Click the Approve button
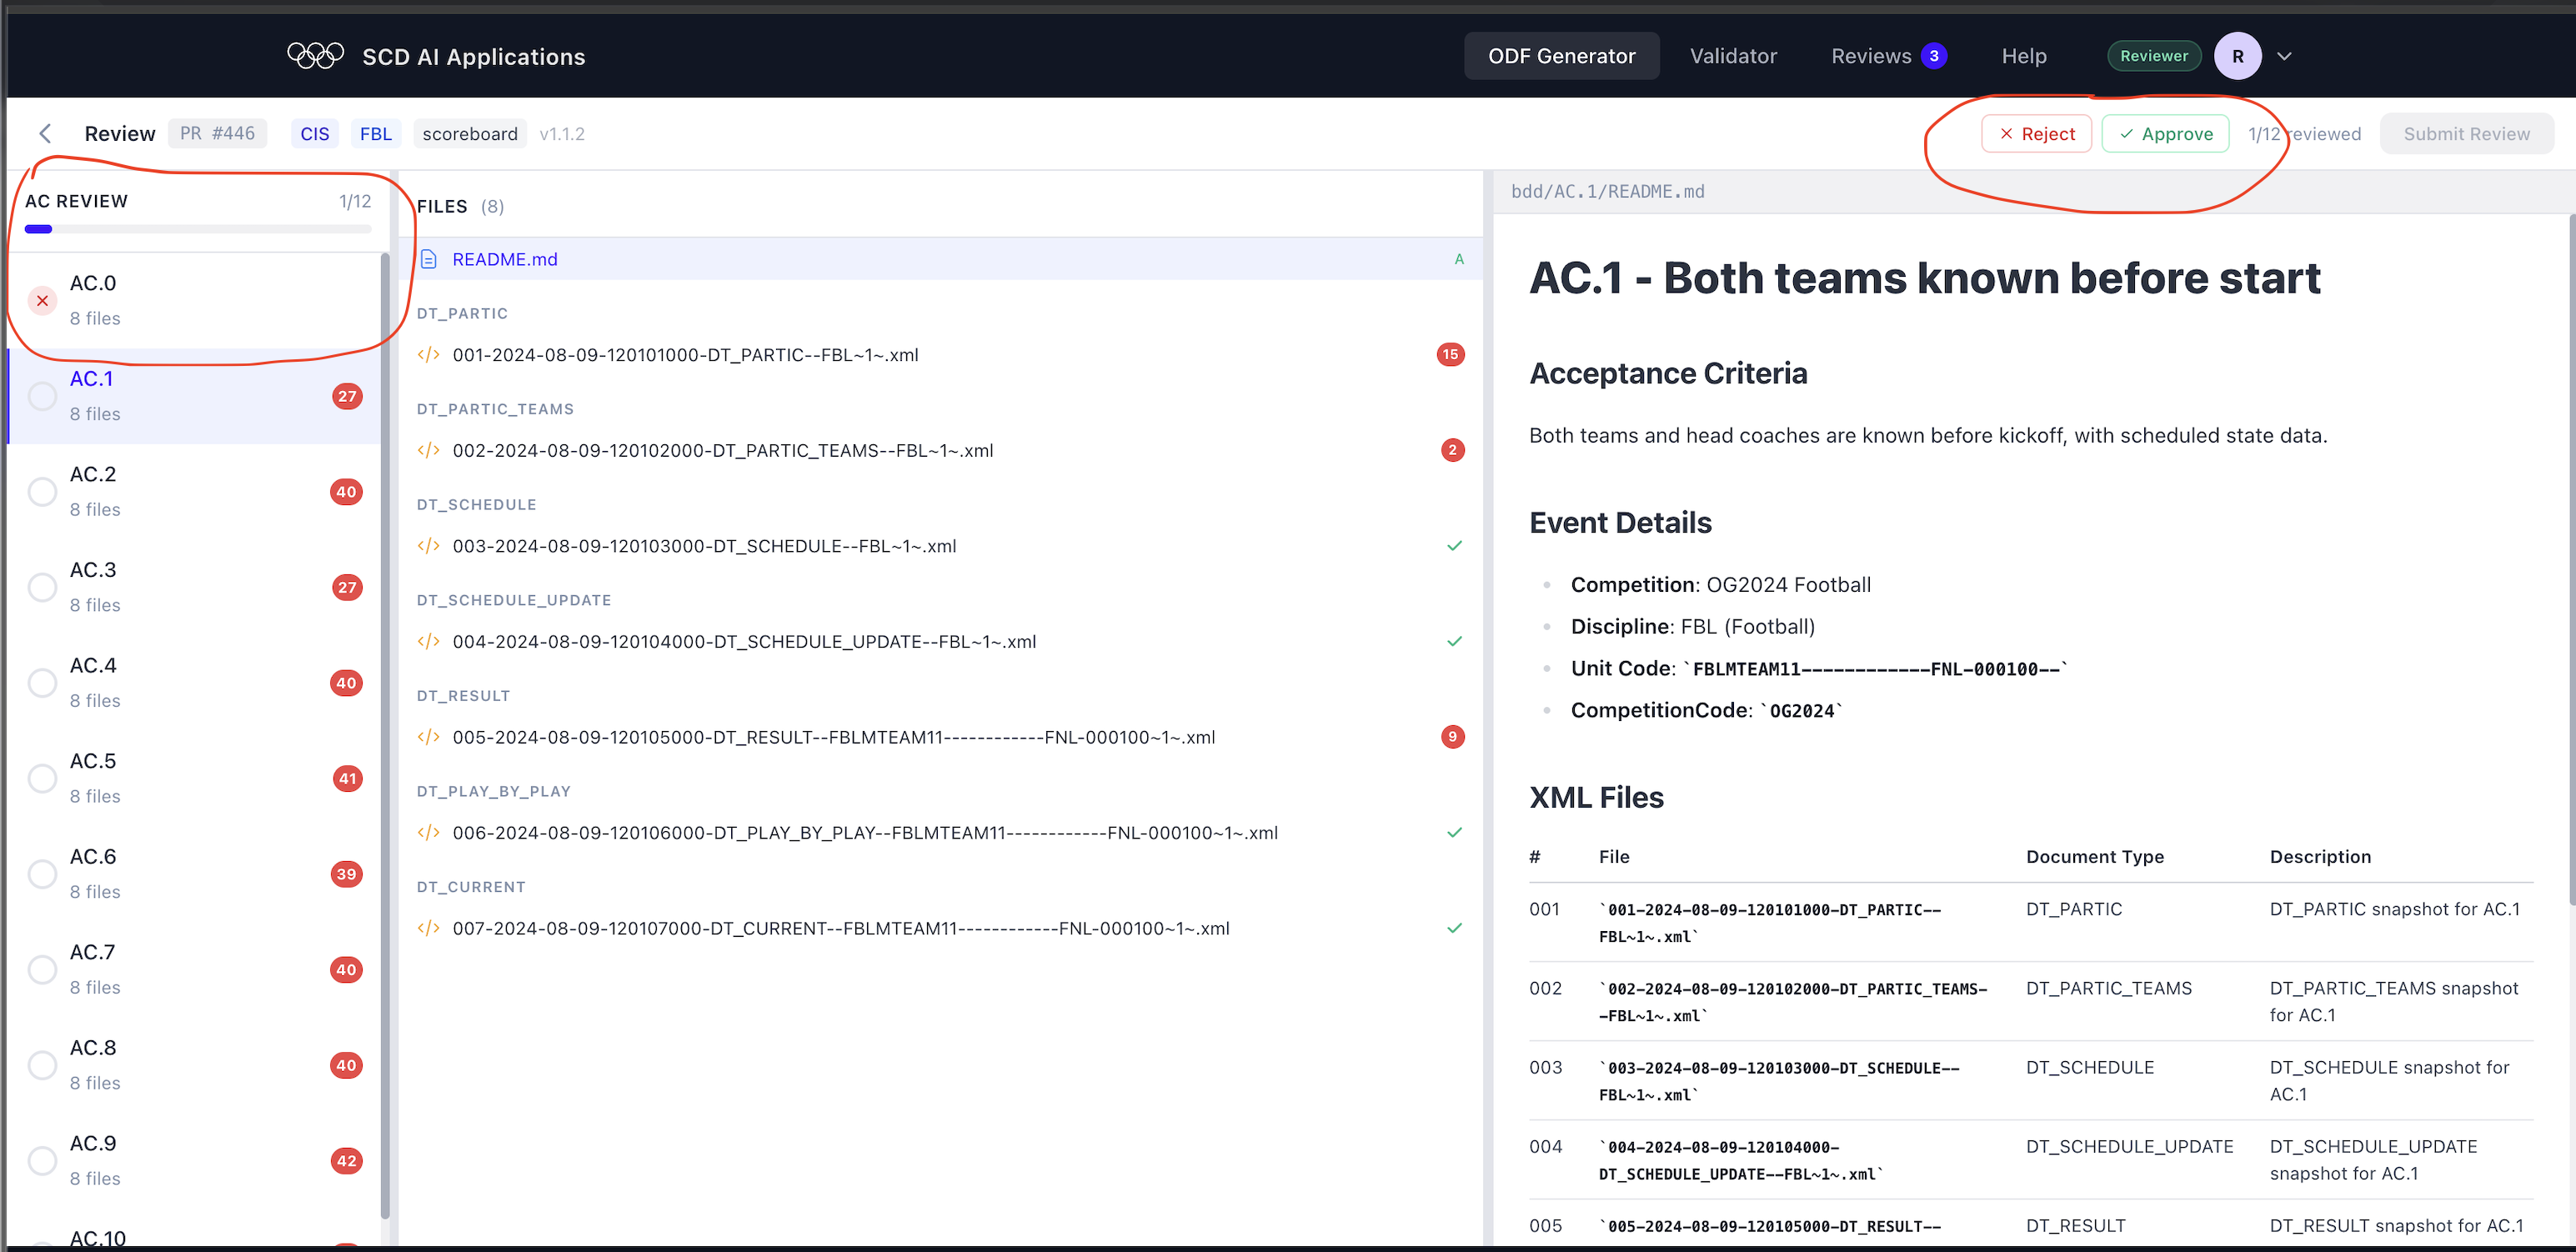Screen dimensions: 2576x1252 [x=2165, y=133]
